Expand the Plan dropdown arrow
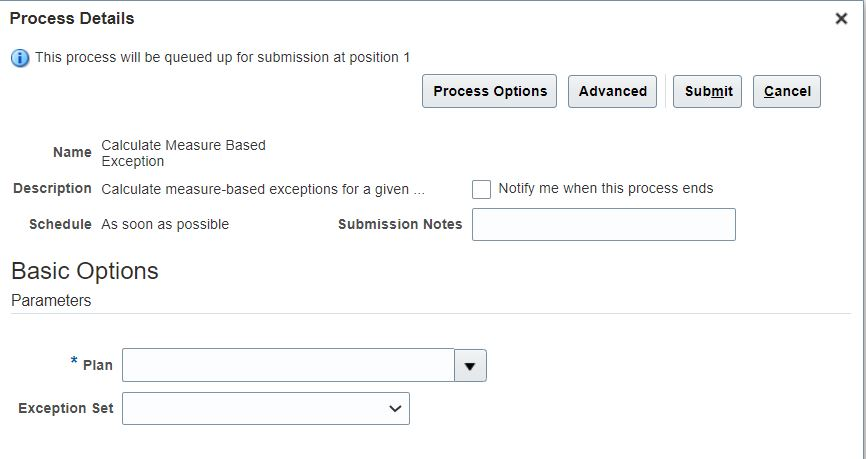This screenshot has width=866, height=459. pyautogui.click(x=471, y=365)
